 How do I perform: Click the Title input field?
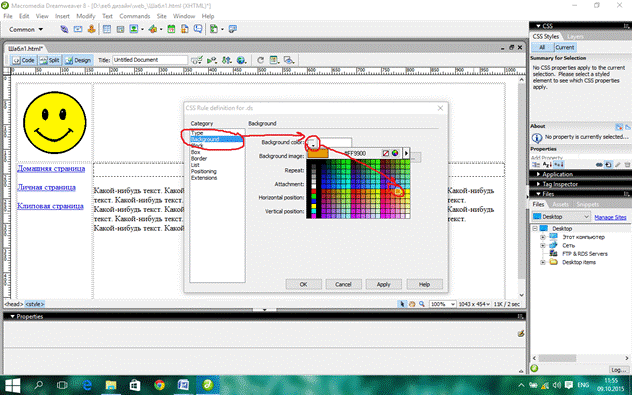[150, 60]
